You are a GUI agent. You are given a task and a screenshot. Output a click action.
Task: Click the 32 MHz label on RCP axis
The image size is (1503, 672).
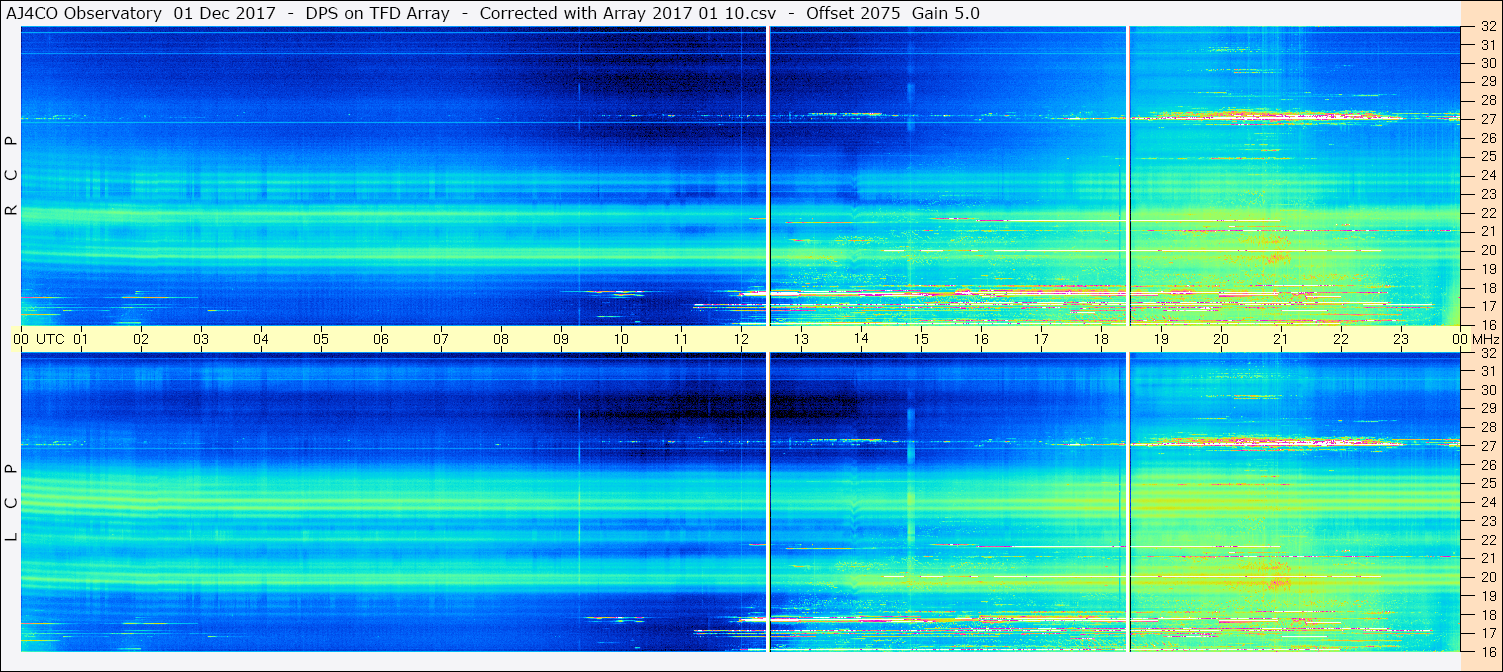tap(1487, 26)
